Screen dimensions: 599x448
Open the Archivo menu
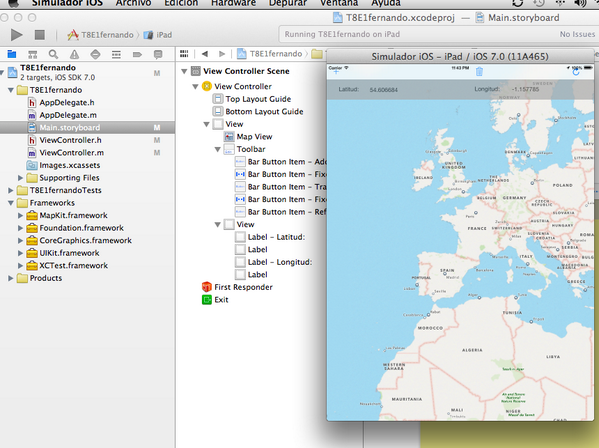(133, 3)
